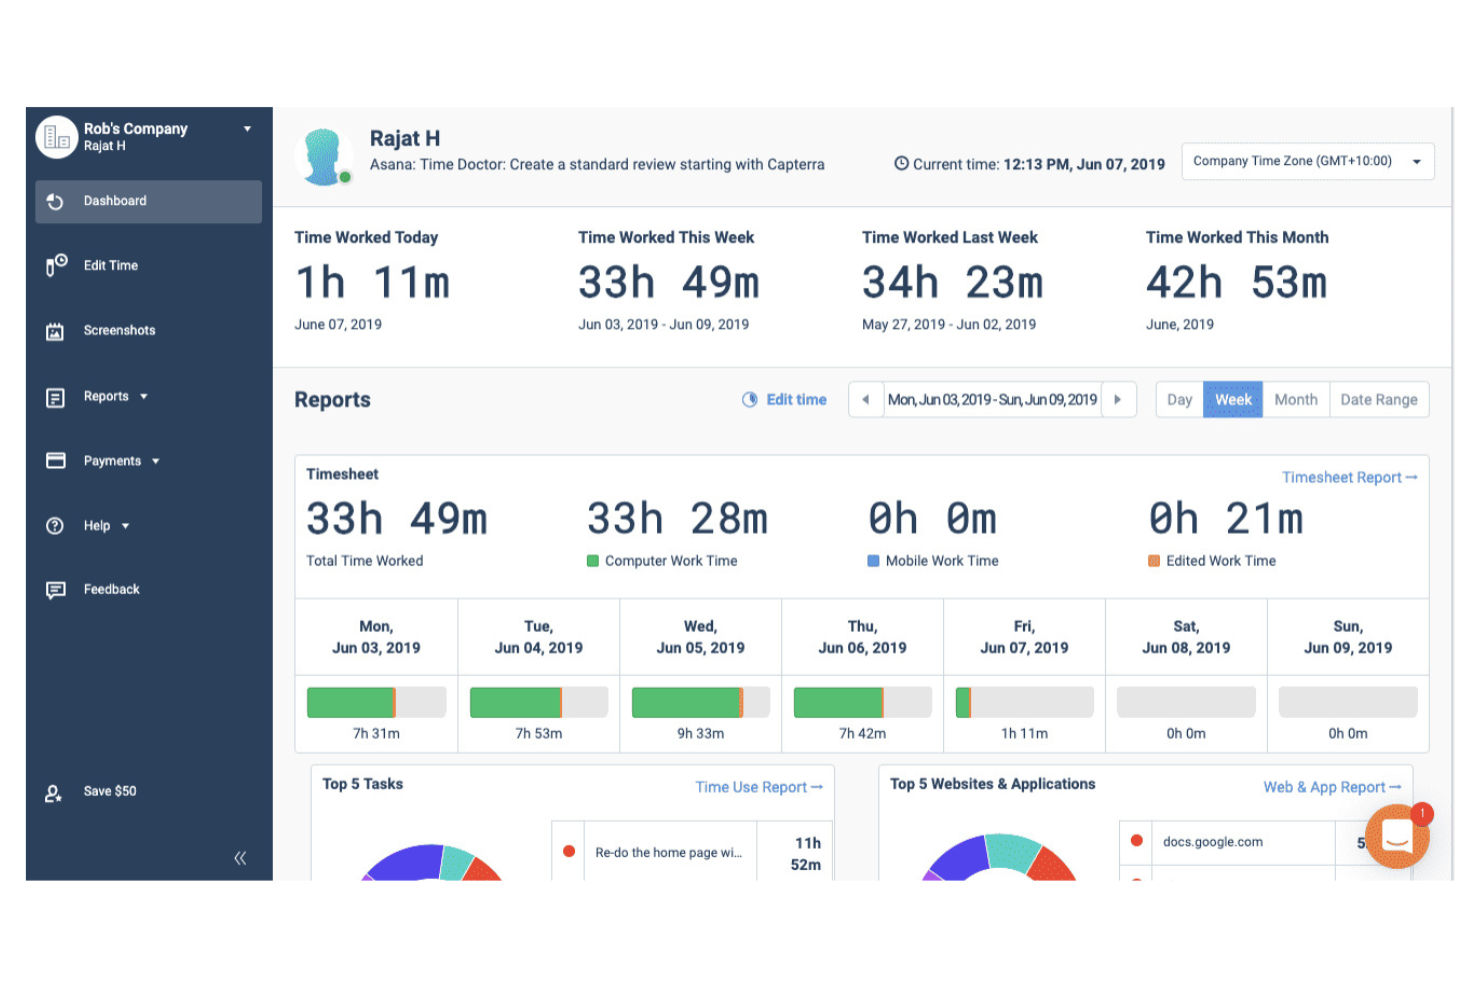Select the Week view tab

(1233, 400)
